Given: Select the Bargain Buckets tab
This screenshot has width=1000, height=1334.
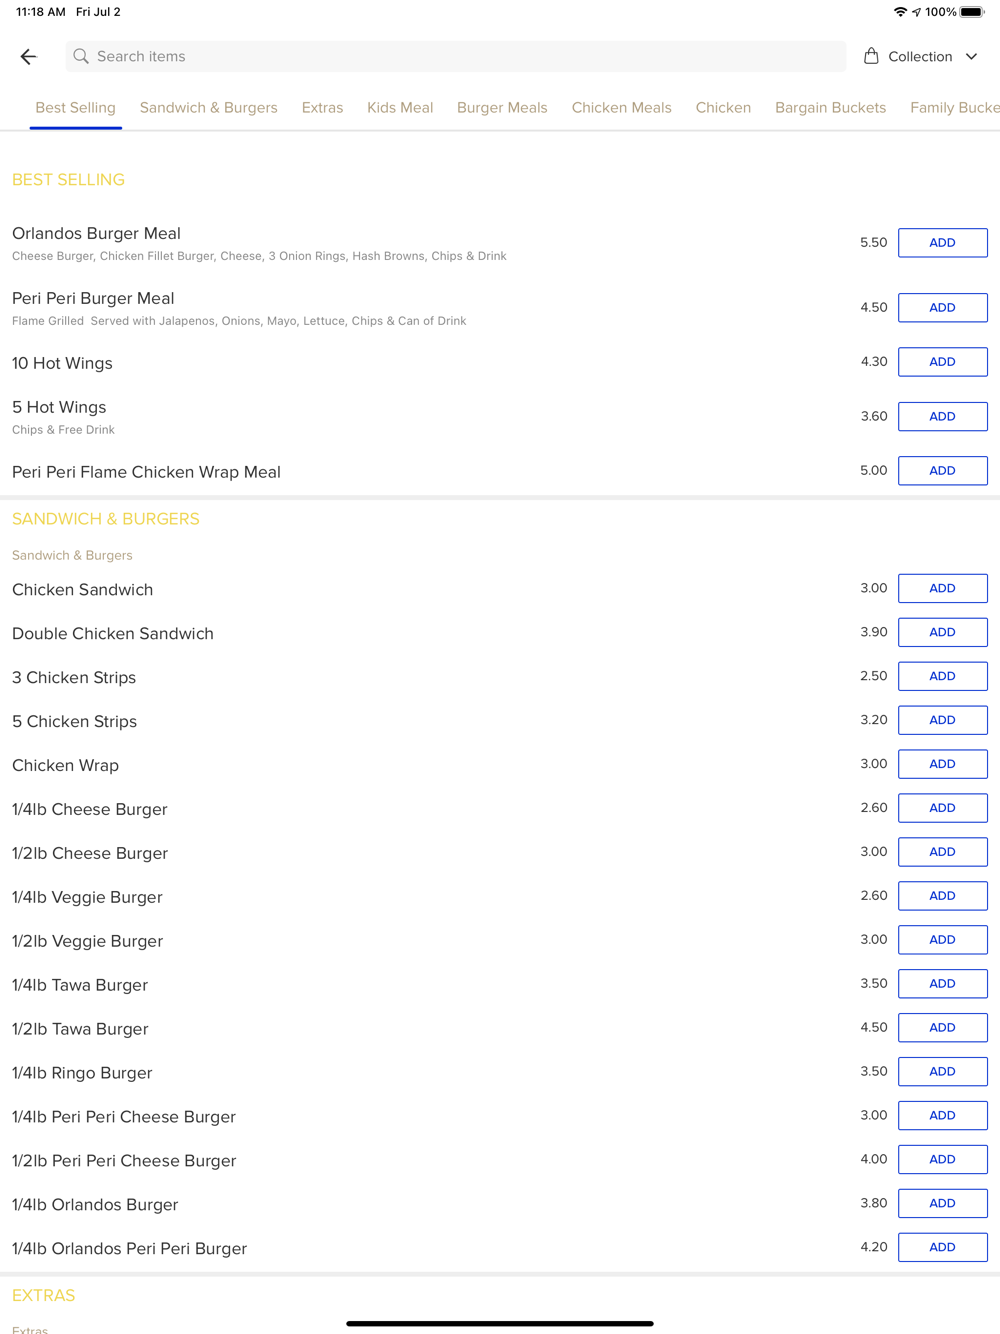Looking at the screenshot, I should (830, 108).
